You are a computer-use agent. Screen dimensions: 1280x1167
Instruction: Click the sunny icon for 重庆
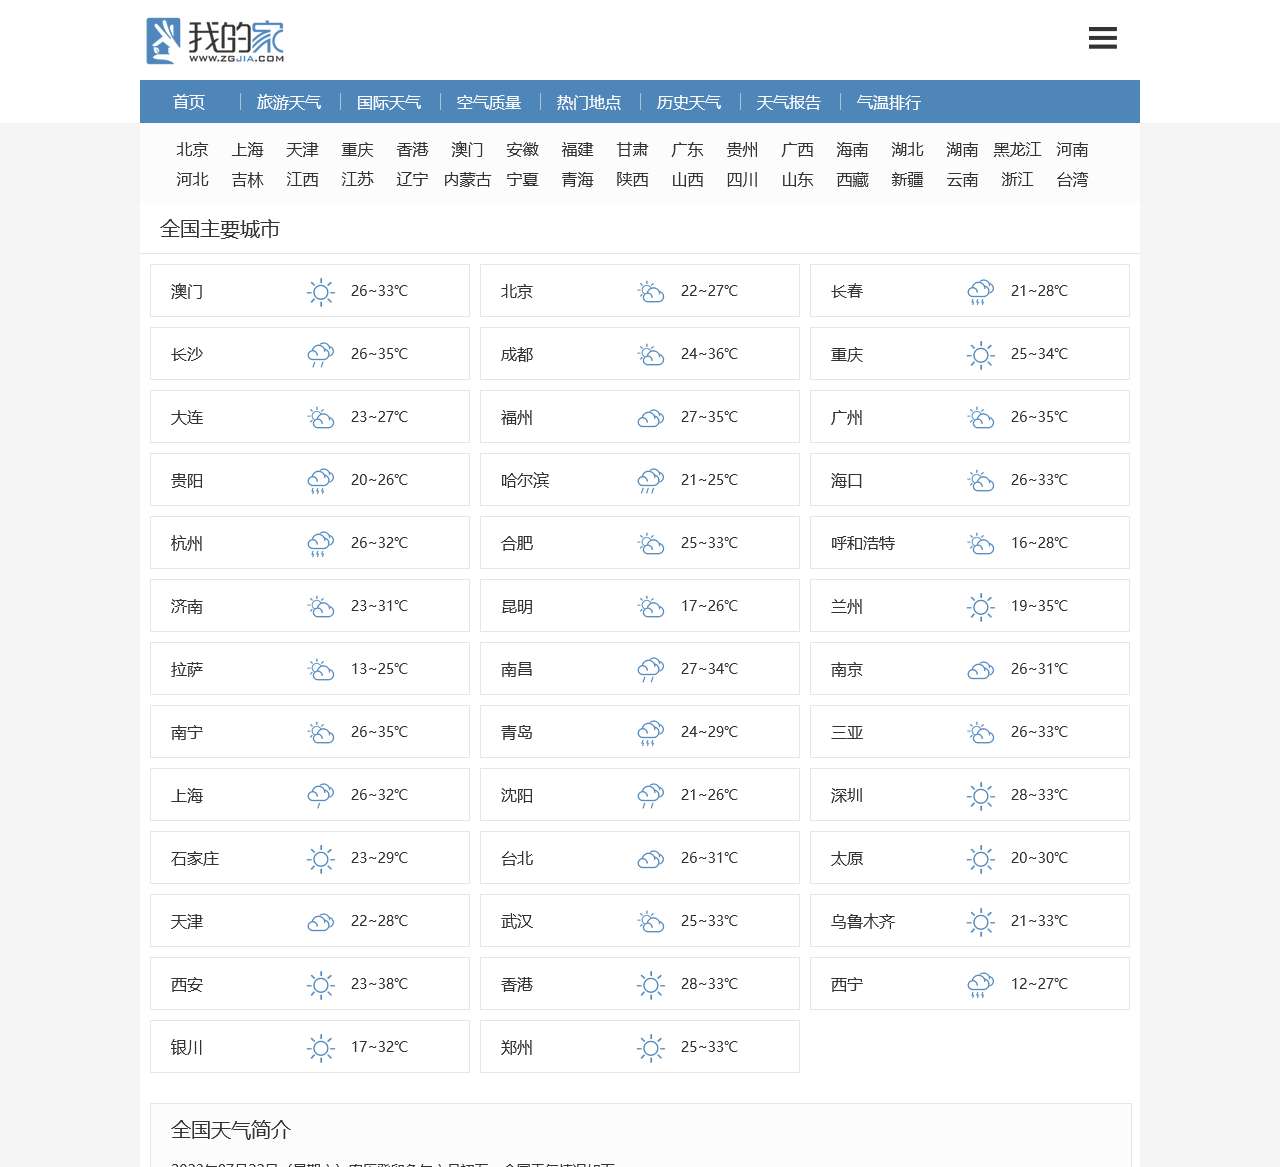(x=980, y=355)
